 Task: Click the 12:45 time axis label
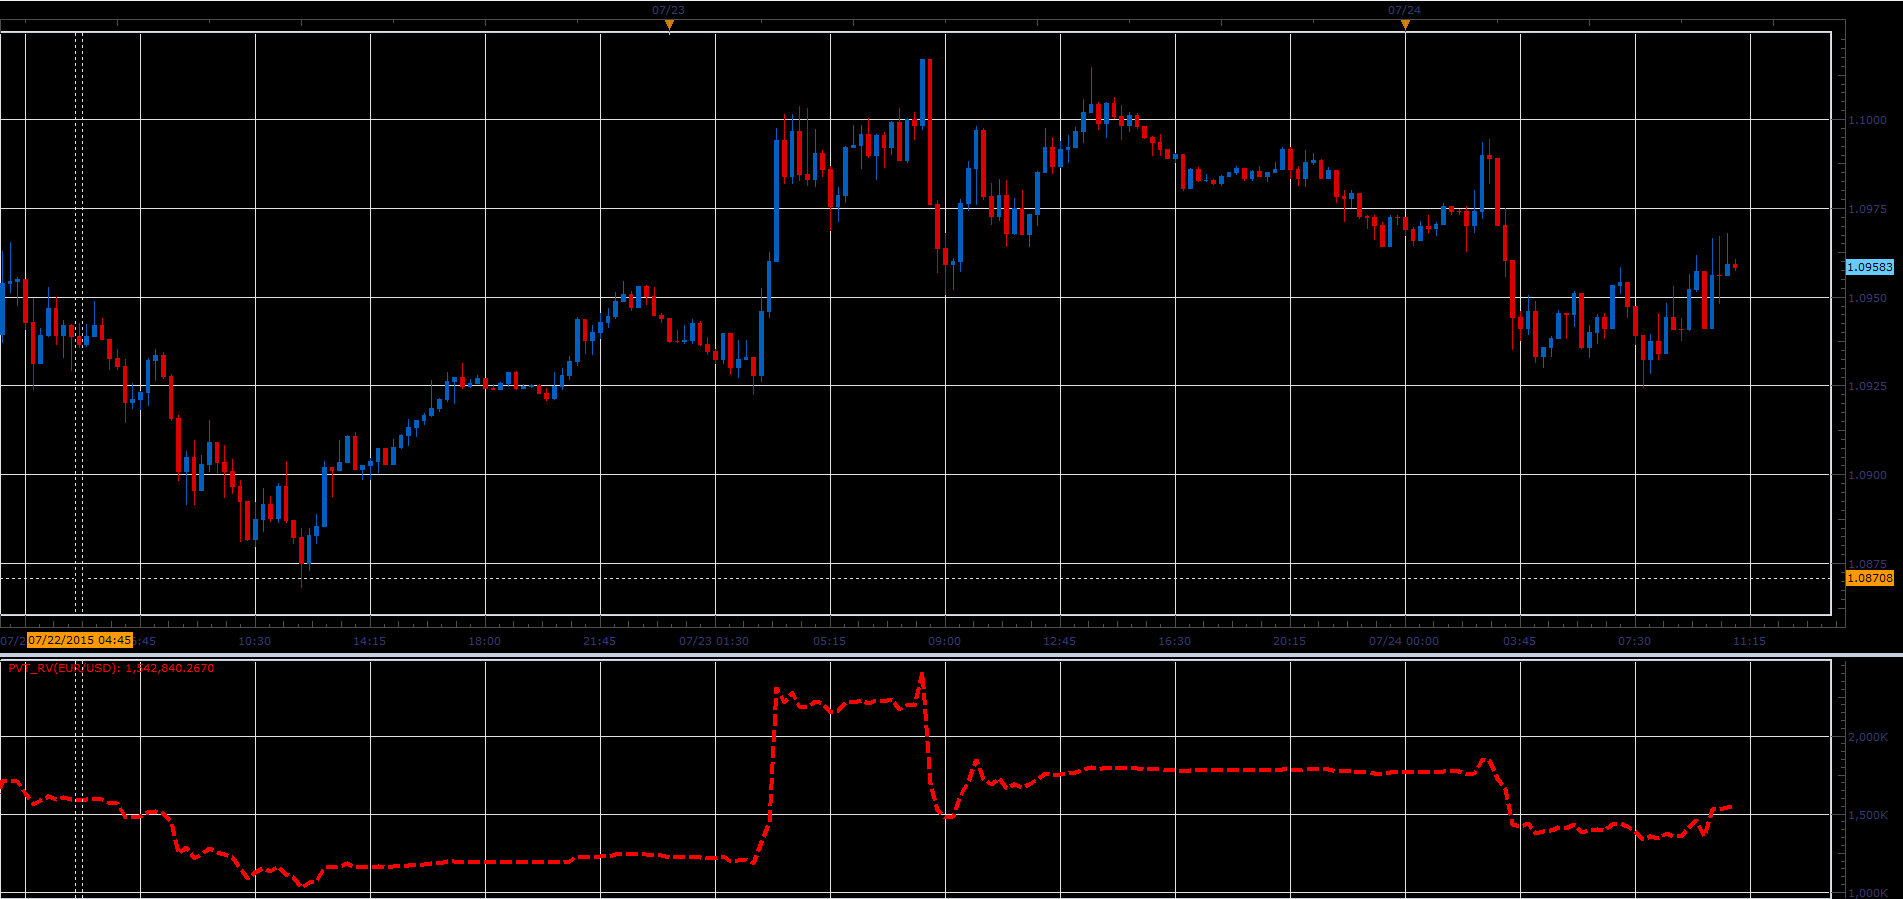1059,641
